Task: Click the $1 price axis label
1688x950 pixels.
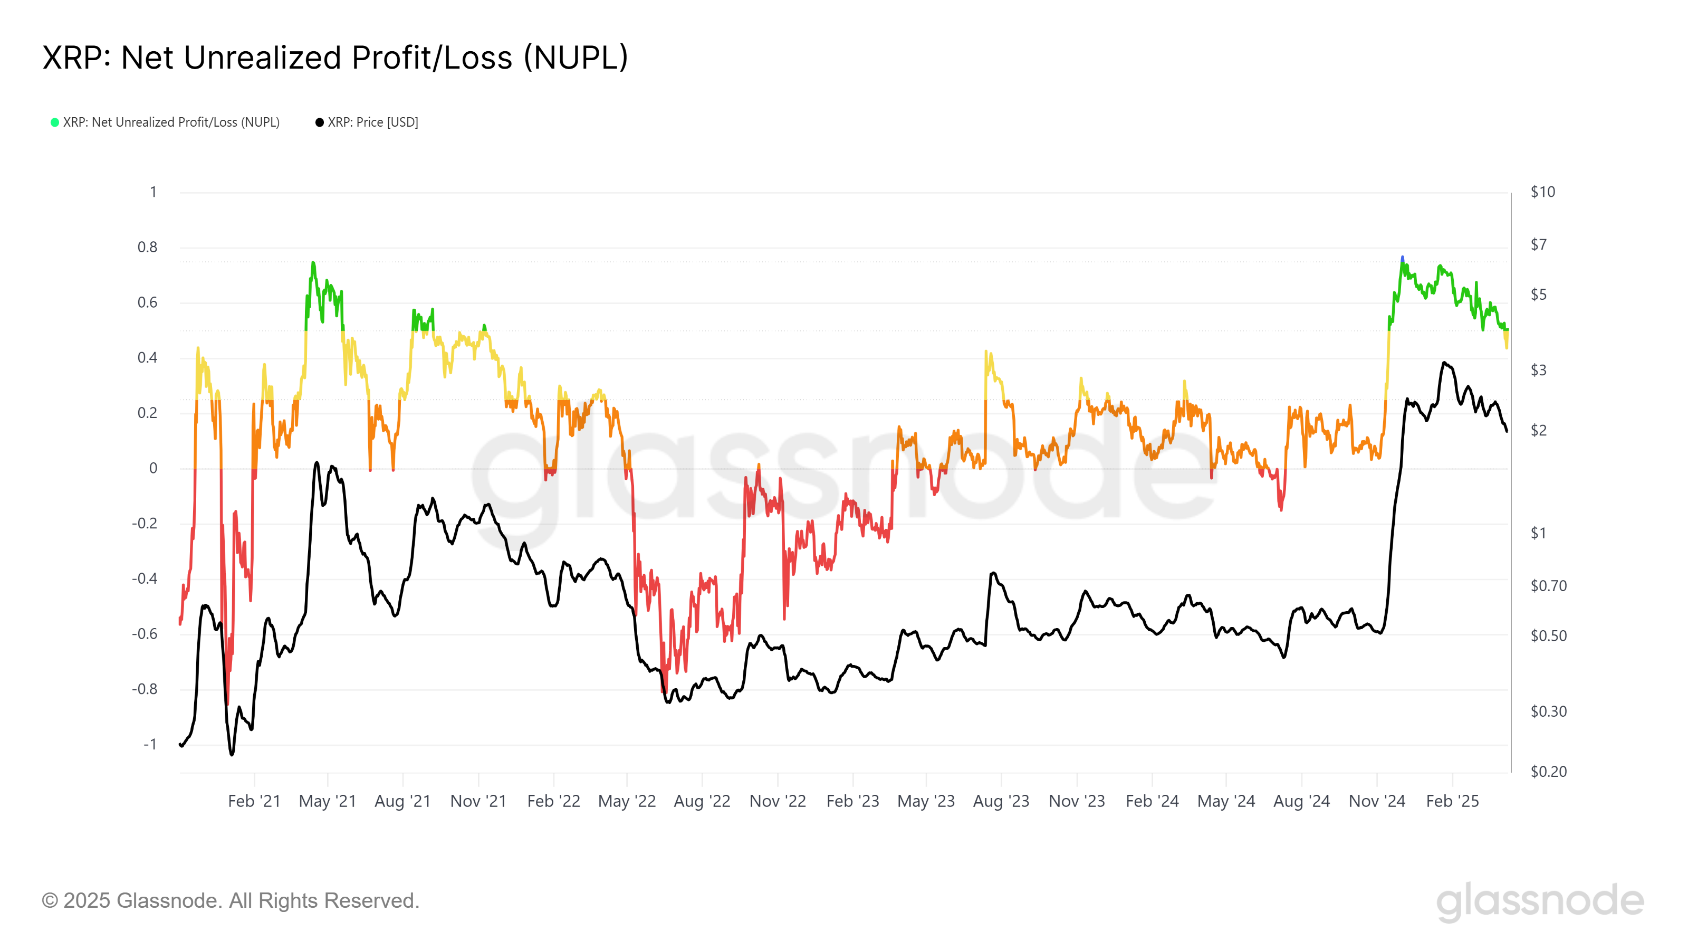Action: tap(1538, 533)
